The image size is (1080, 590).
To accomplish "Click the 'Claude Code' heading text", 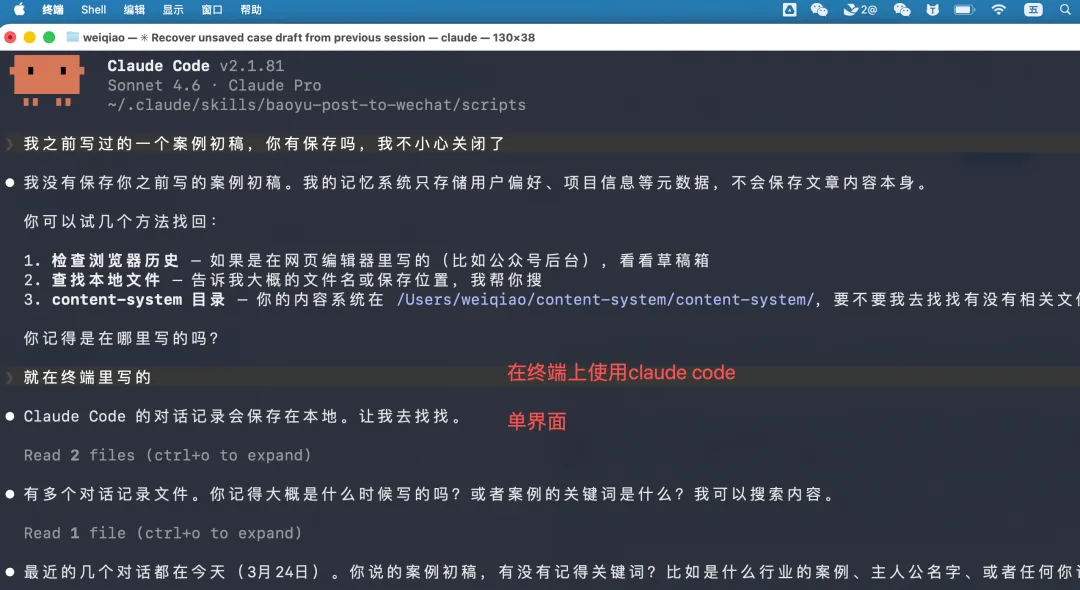I will click(158, 66).
